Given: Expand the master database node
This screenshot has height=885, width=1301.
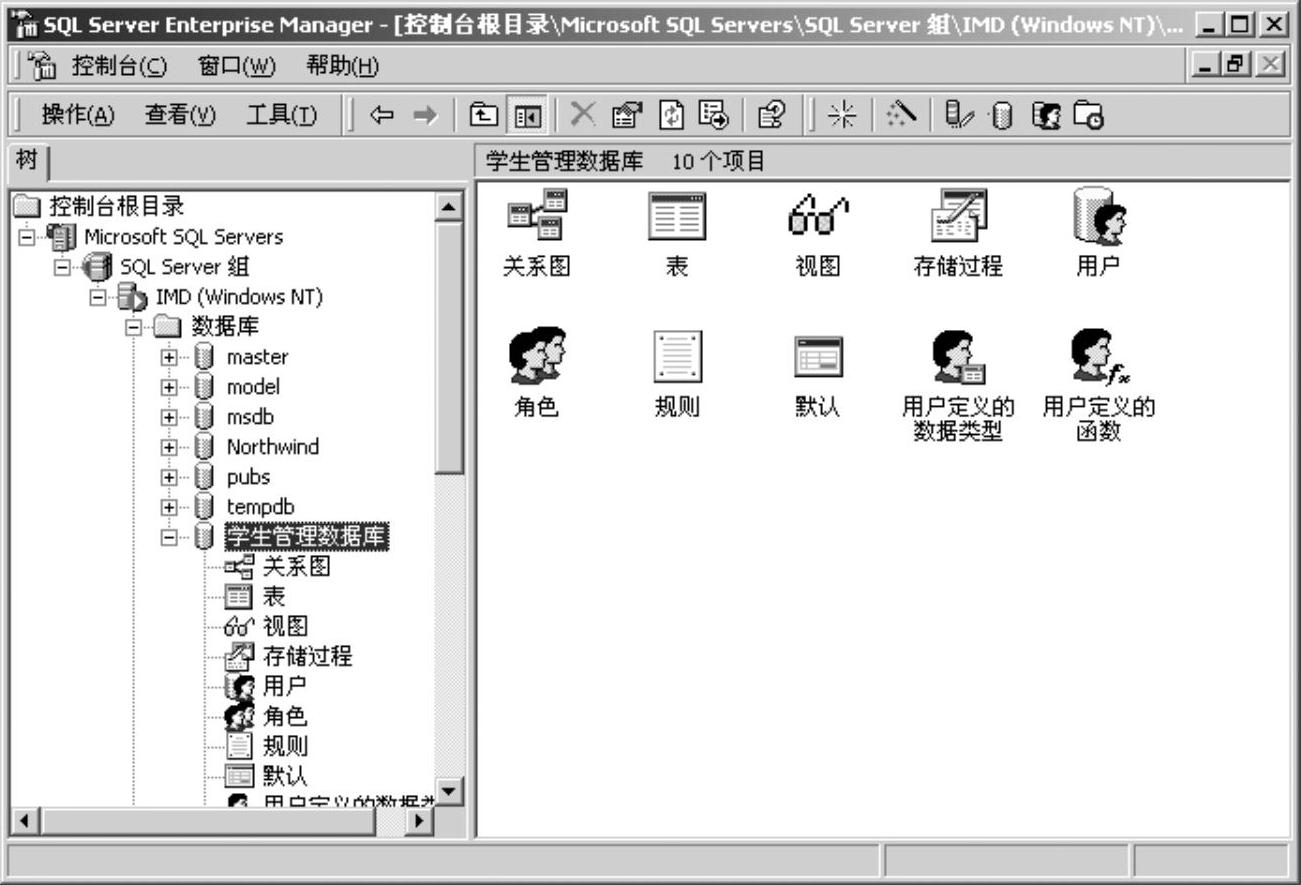Looking at the screenshot, I should coord(169,357).
